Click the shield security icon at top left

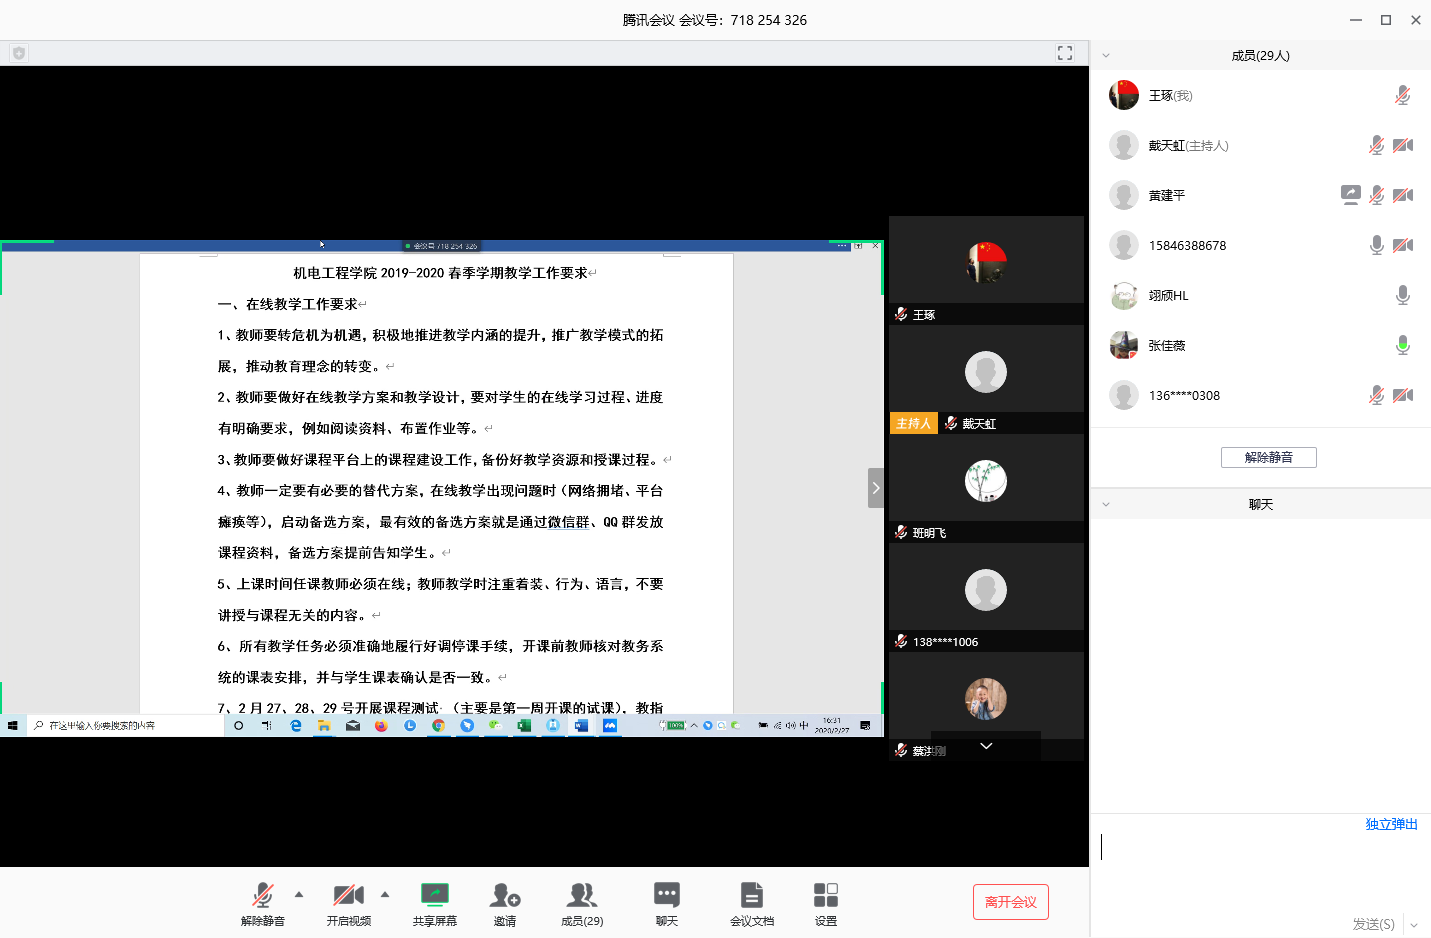[19, 53]
